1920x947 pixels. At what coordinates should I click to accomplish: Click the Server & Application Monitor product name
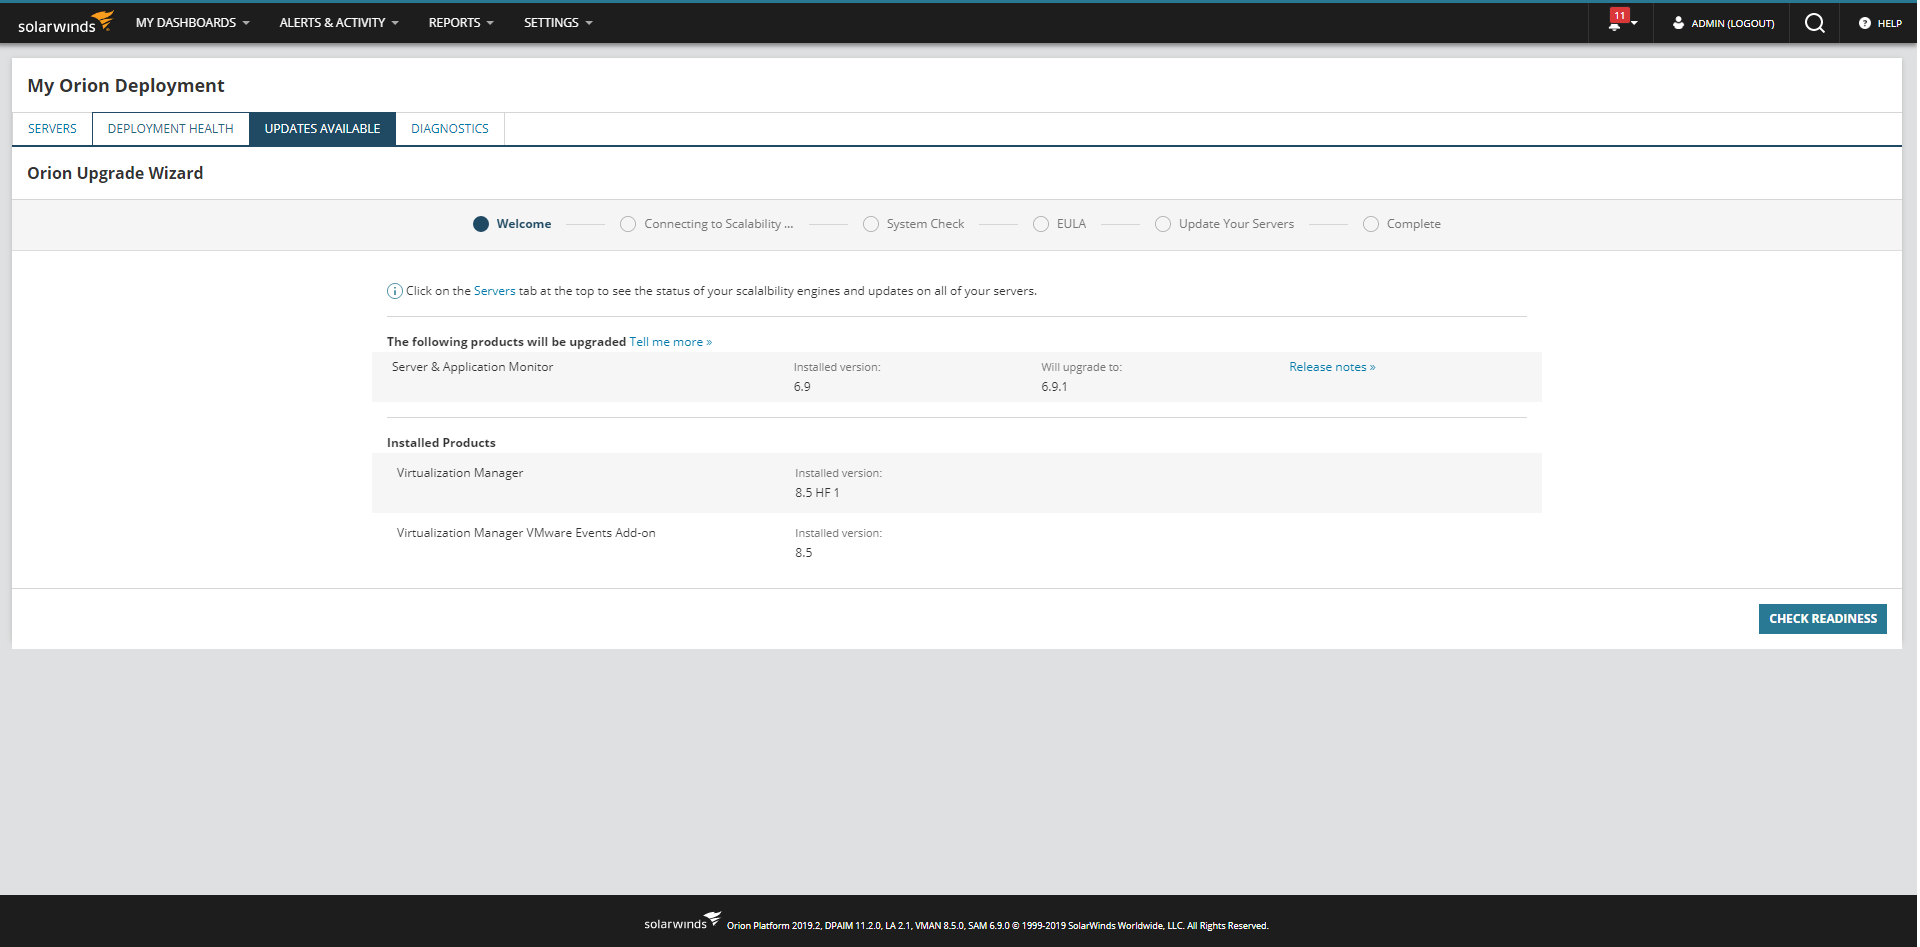[472, 367]
